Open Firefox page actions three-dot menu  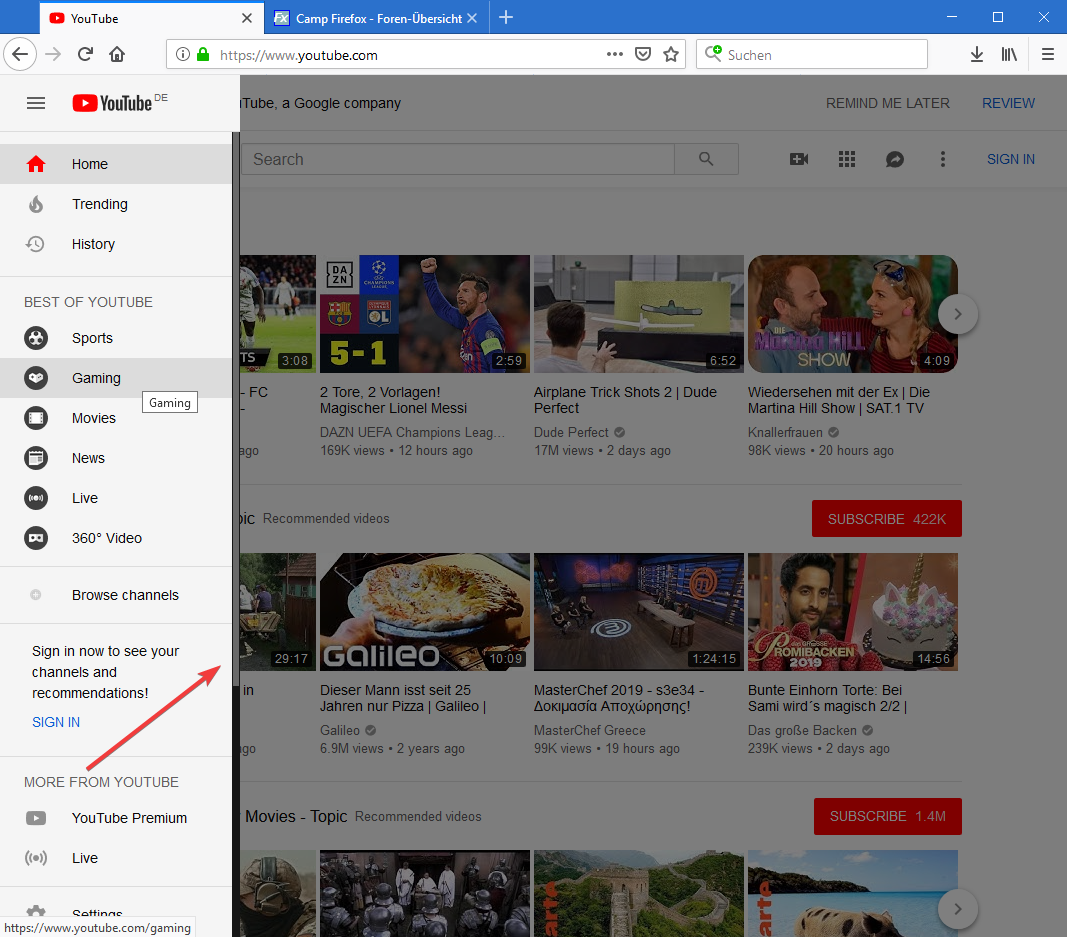(x=615, y=55)
